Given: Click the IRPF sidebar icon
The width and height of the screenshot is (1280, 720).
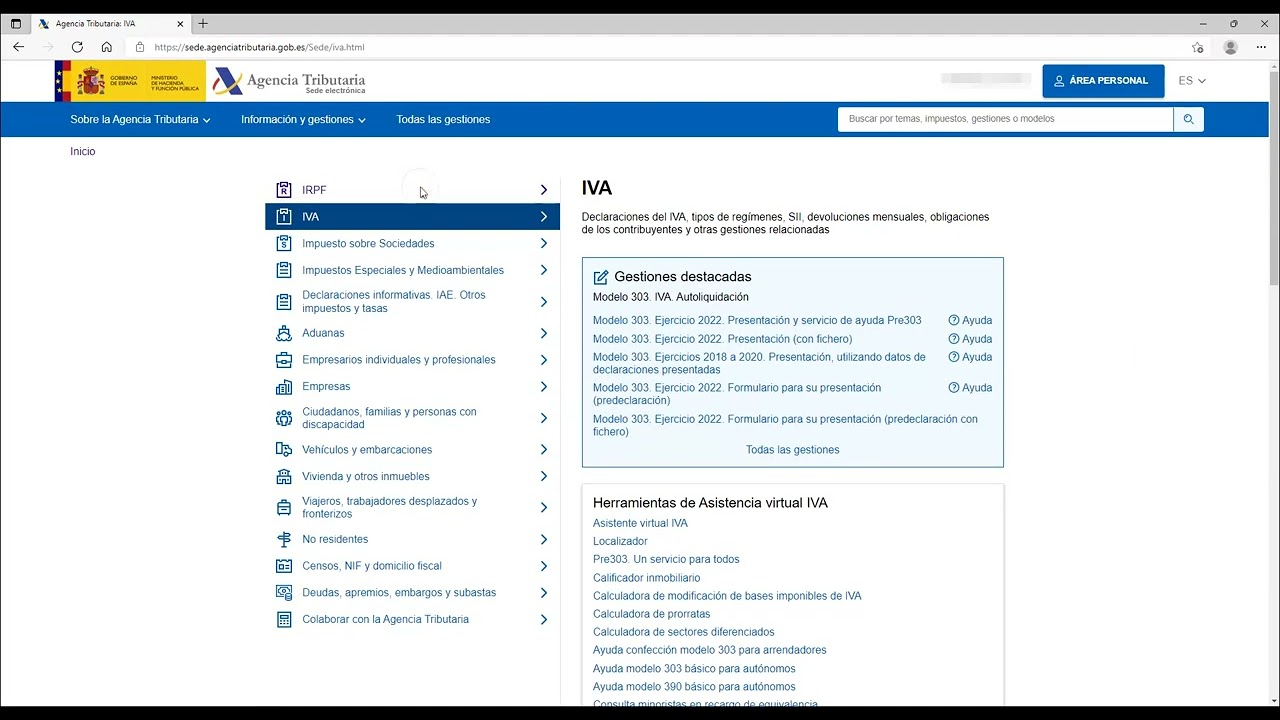Looking at the screenshot, I should click(284, 190).
